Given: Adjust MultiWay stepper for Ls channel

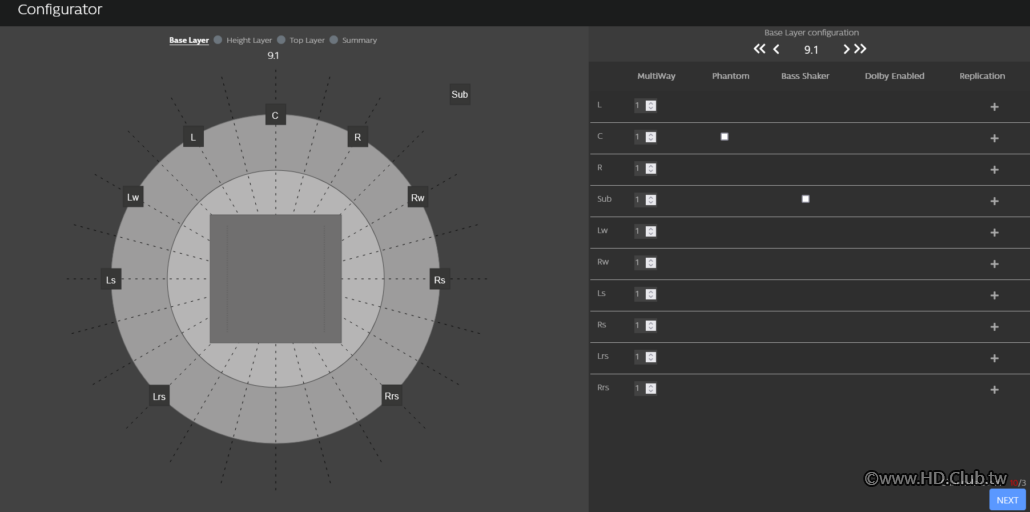Looking at the screenshot, I should tap(650, 294).
